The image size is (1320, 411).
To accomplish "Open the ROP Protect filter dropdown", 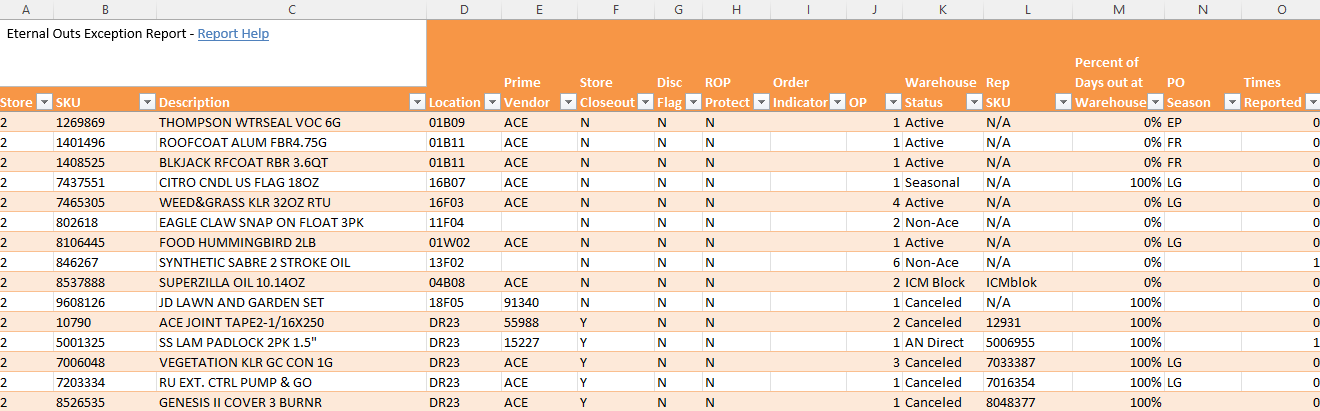I will (760, 102).
